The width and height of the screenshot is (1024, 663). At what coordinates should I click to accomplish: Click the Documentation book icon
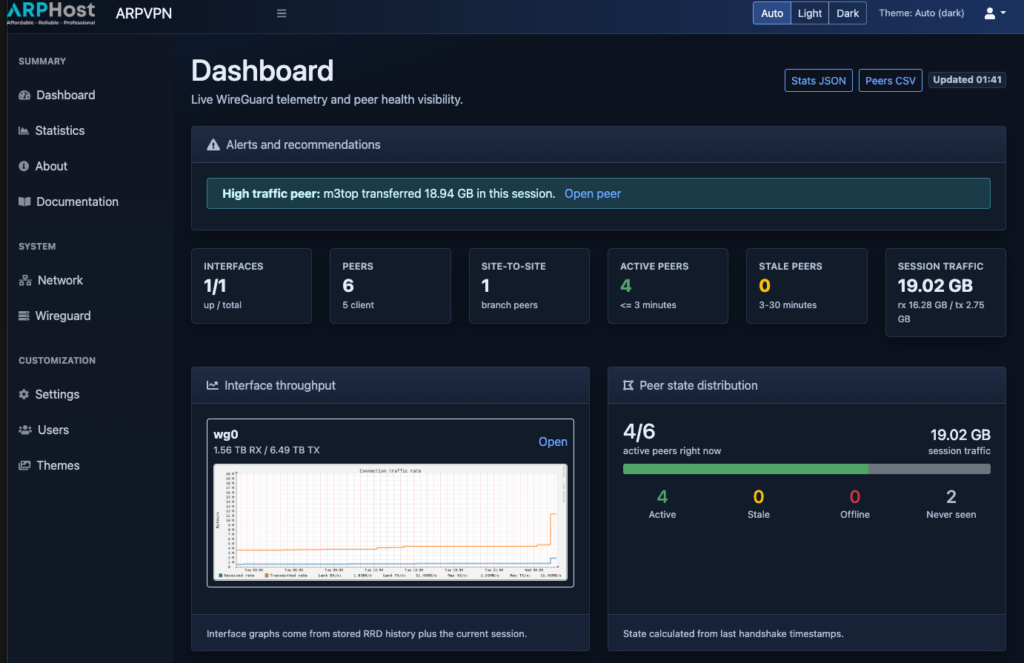point(23,201)
